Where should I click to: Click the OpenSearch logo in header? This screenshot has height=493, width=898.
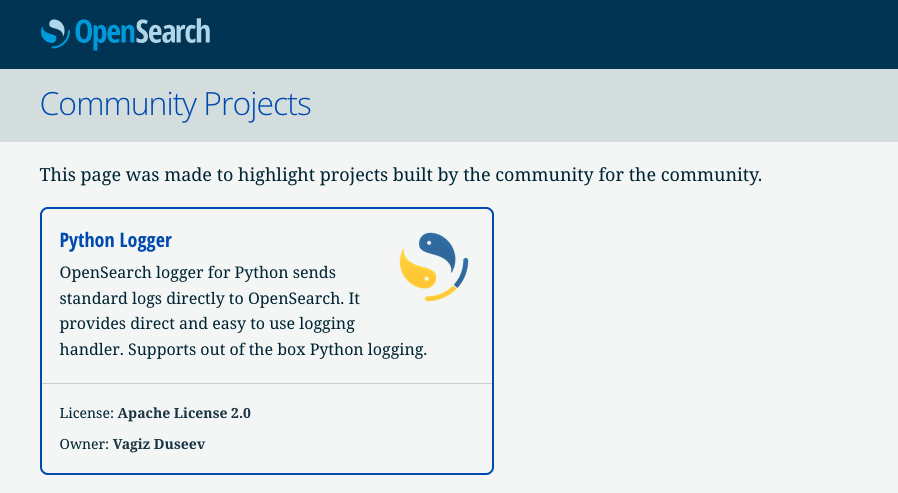pos(125,33)
